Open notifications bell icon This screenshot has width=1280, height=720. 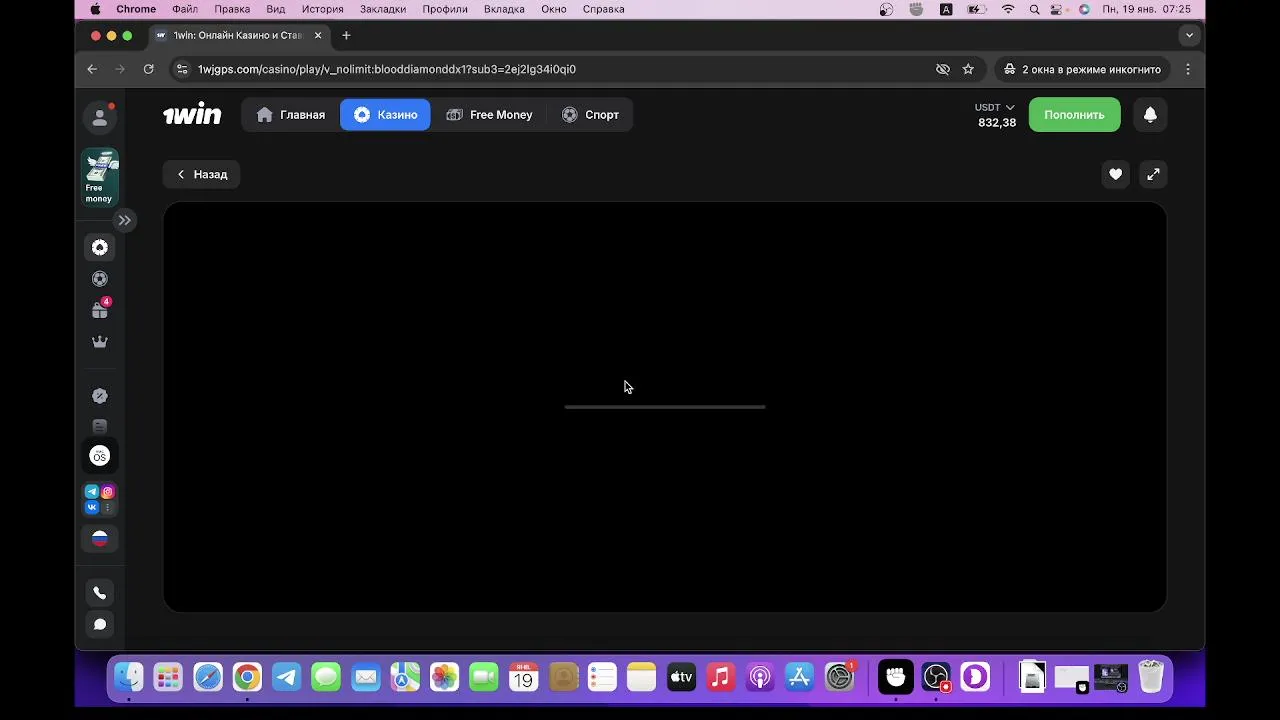click(1150, 115)
